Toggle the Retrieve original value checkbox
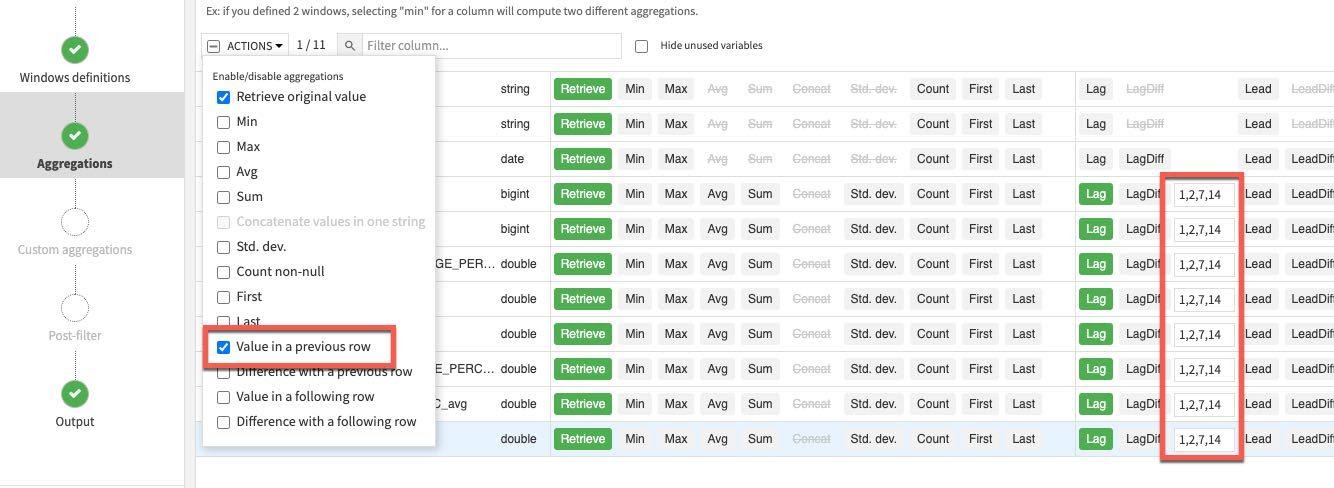1334x488 pixels. pyautogui.click(x=224, y=97)
